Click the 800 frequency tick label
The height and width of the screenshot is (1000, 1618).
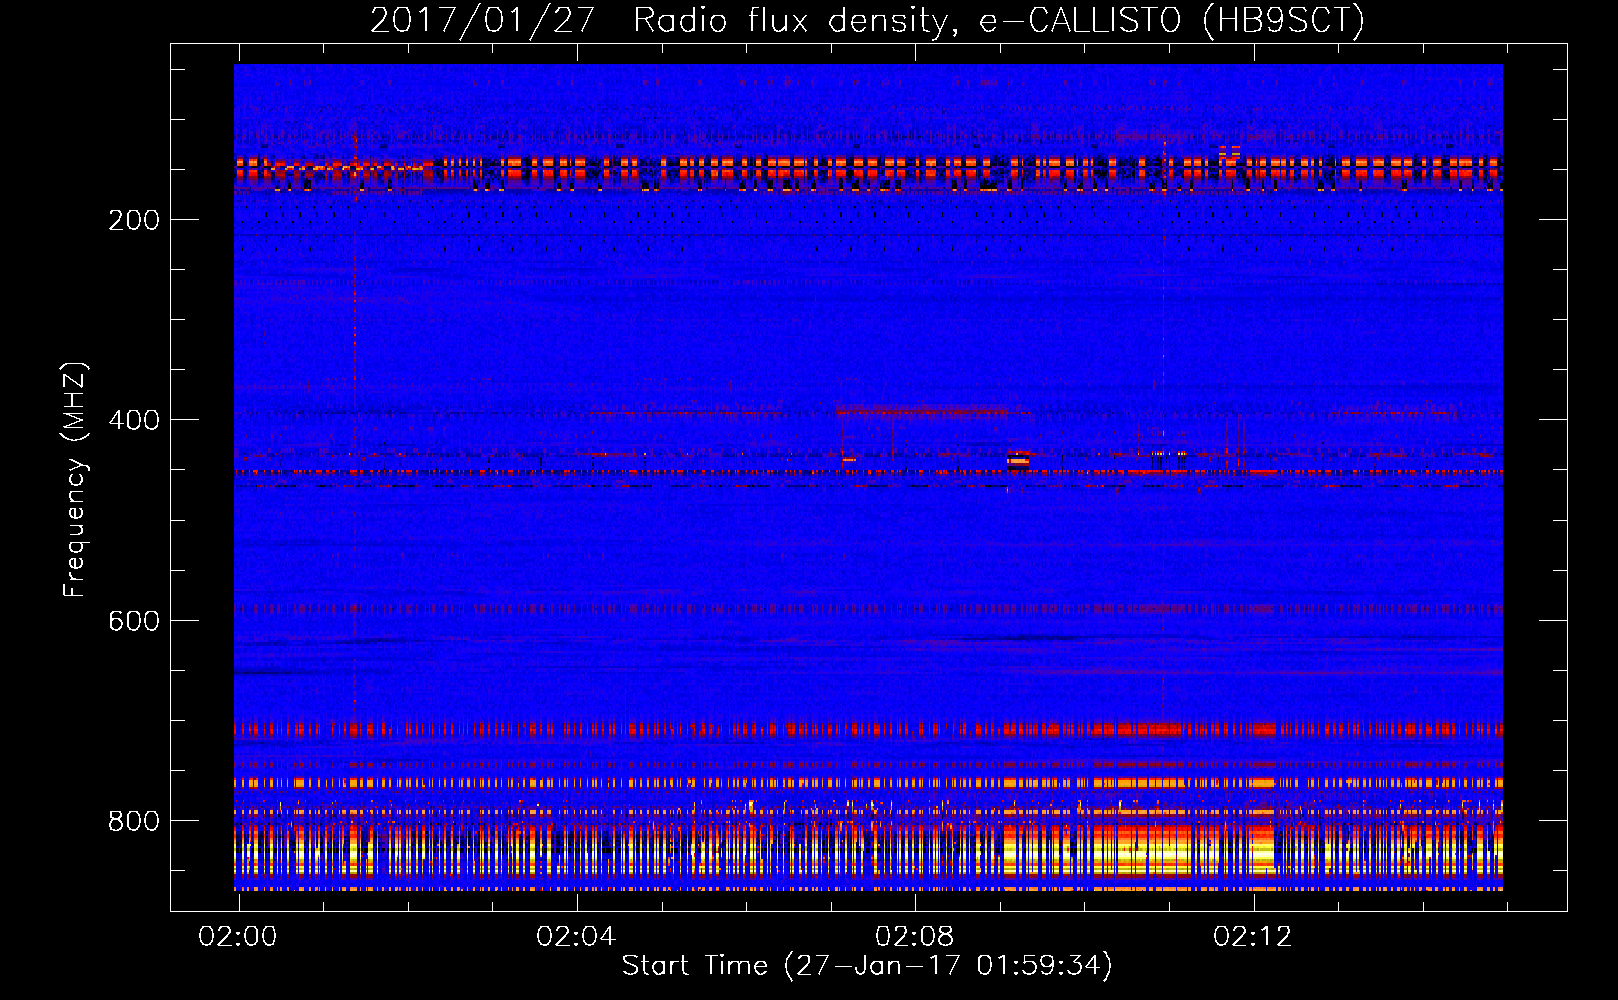click(134, 821)
